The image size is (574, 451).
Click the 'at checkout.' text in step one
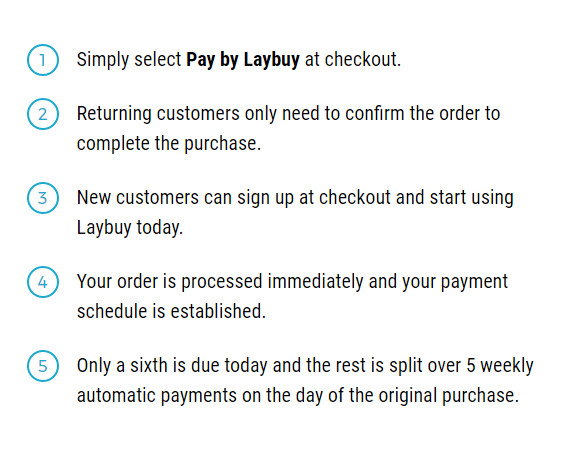tap(353, 59)
